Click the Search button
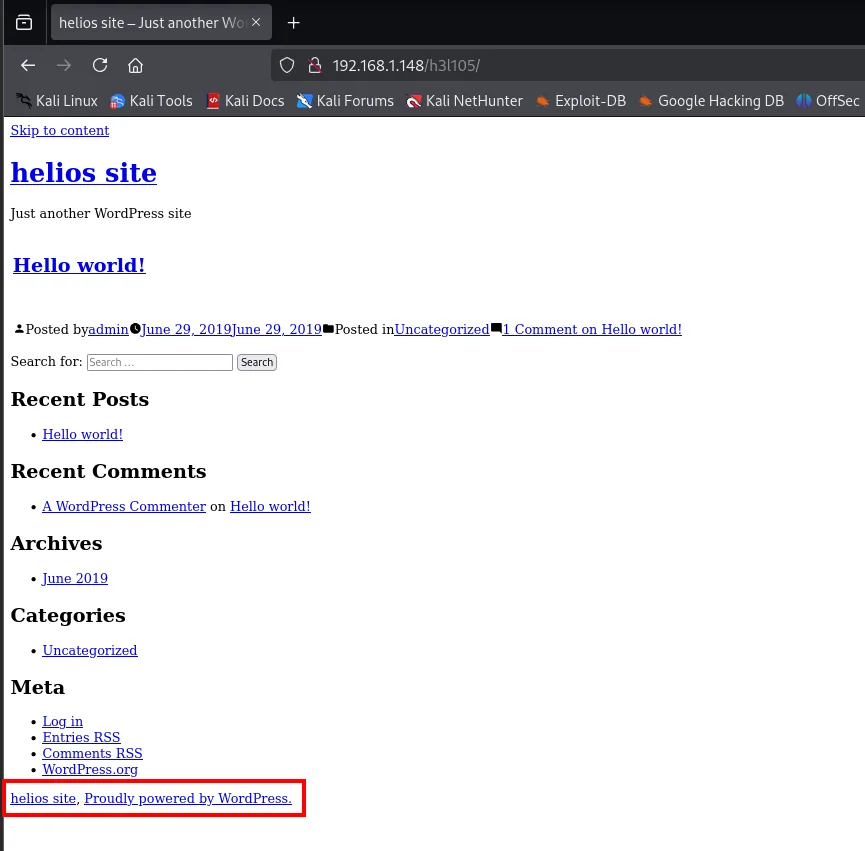 tap(257, 362)
